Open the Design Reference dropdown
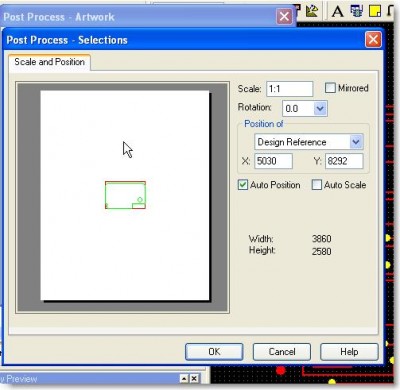400x390 pixels. click(356, 142)
